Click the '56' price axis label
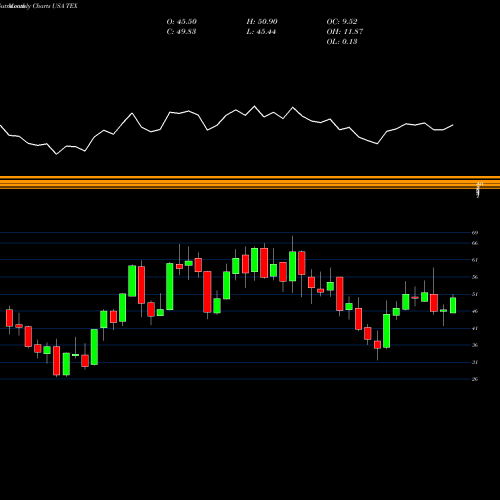500x500 pixels. tap(475, 277)
